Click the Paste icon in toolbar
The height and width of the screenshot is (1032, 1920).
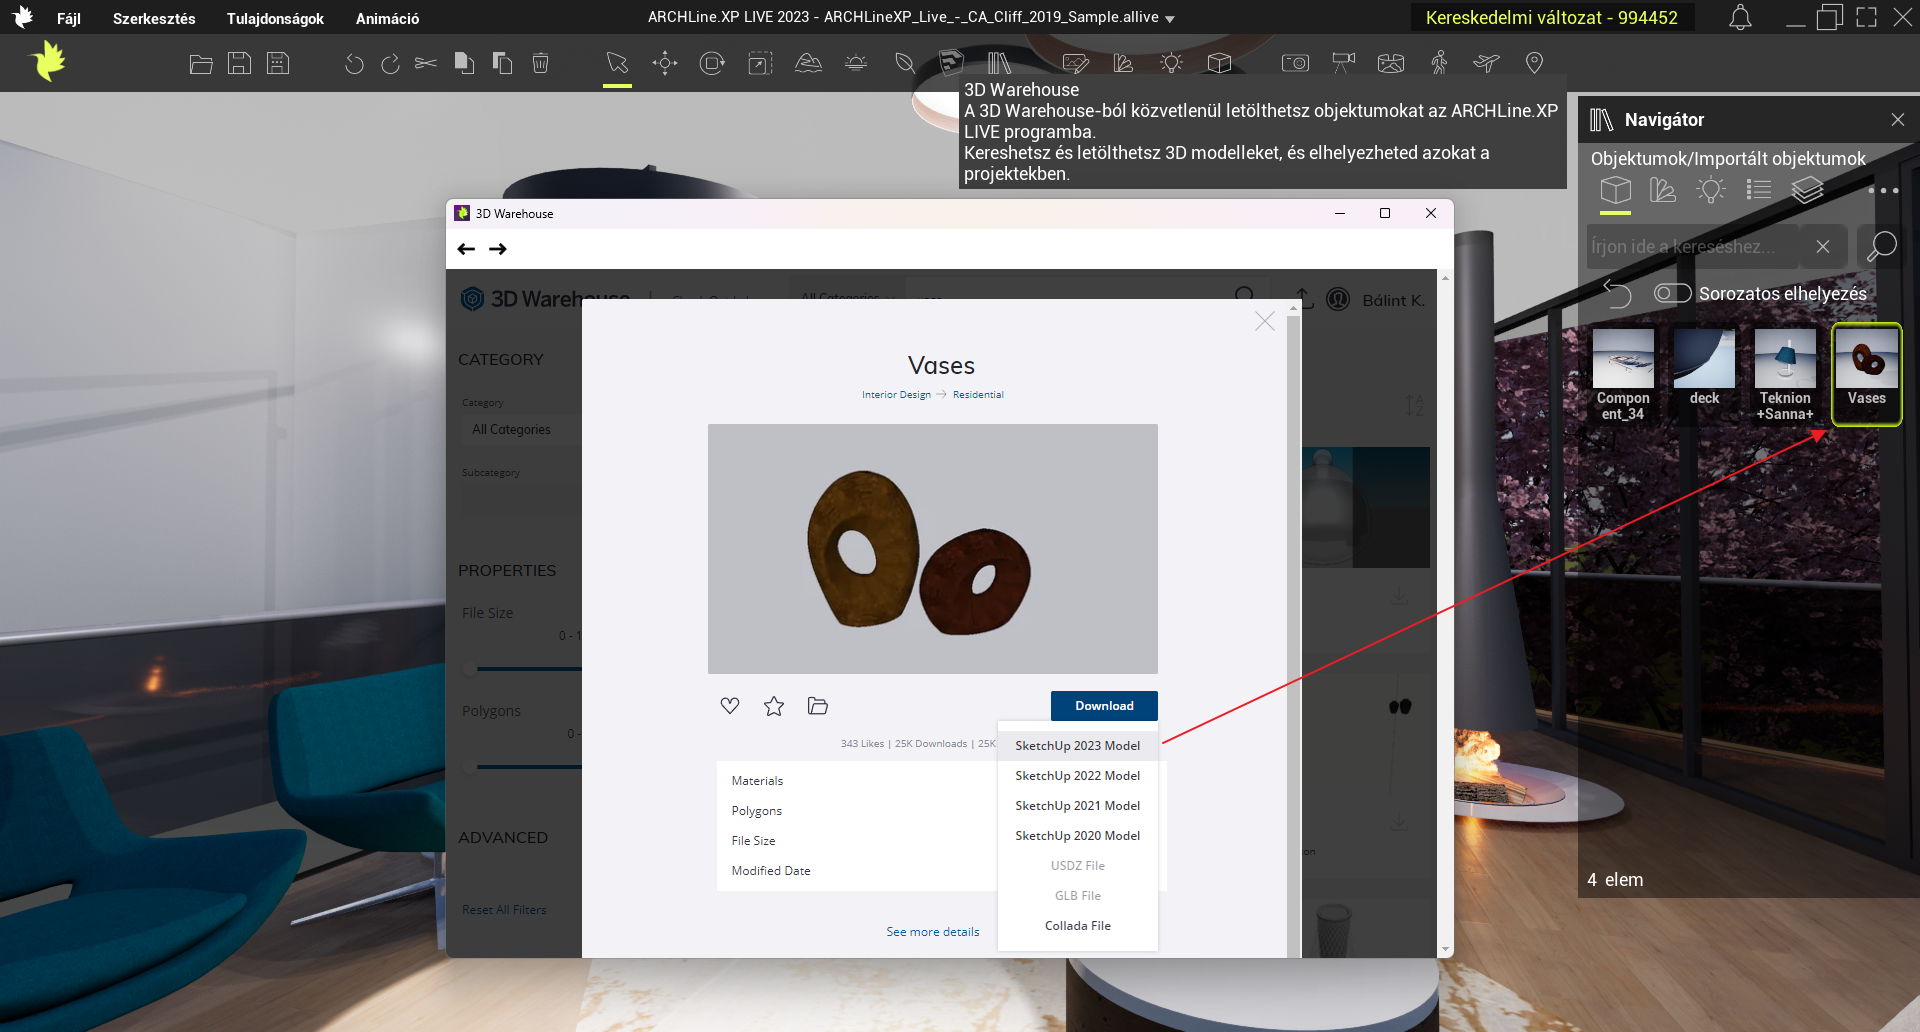[x=502, y=64]
